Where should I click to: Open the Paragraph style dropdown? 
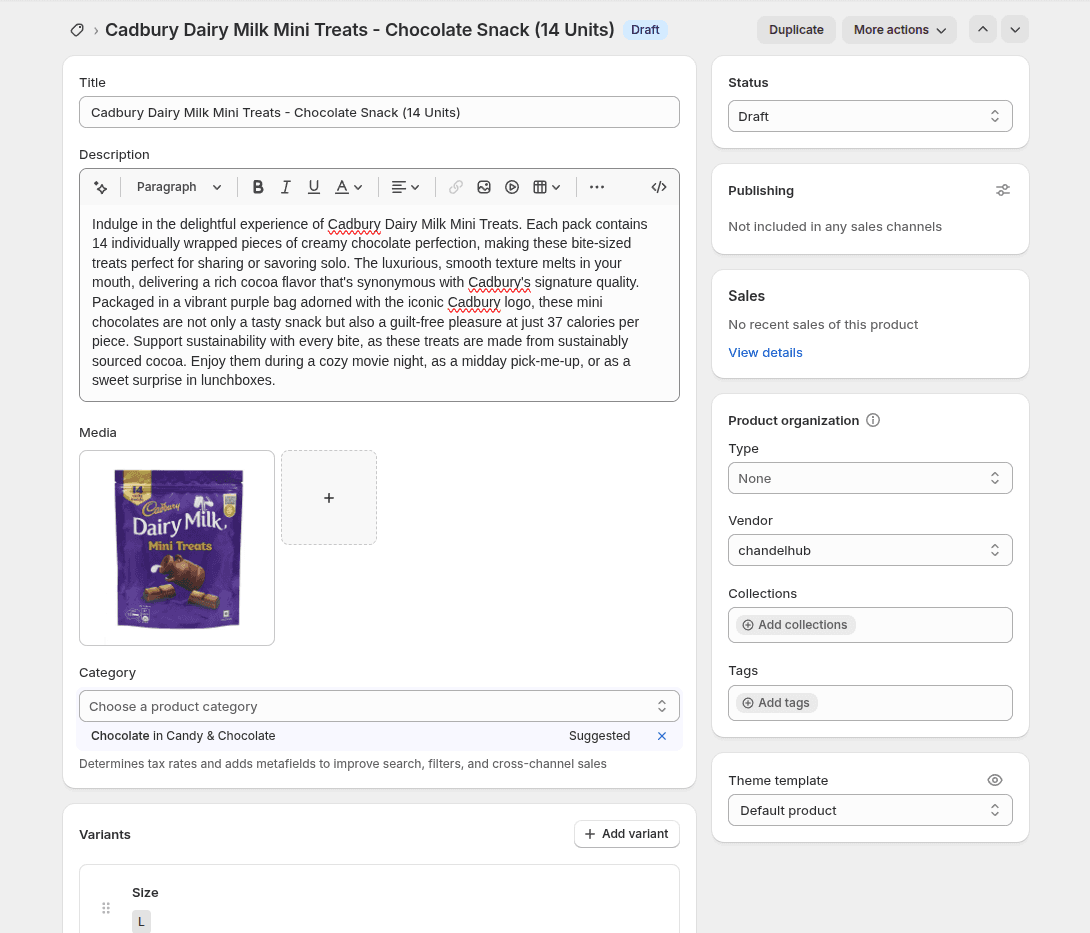pos(179,187)
